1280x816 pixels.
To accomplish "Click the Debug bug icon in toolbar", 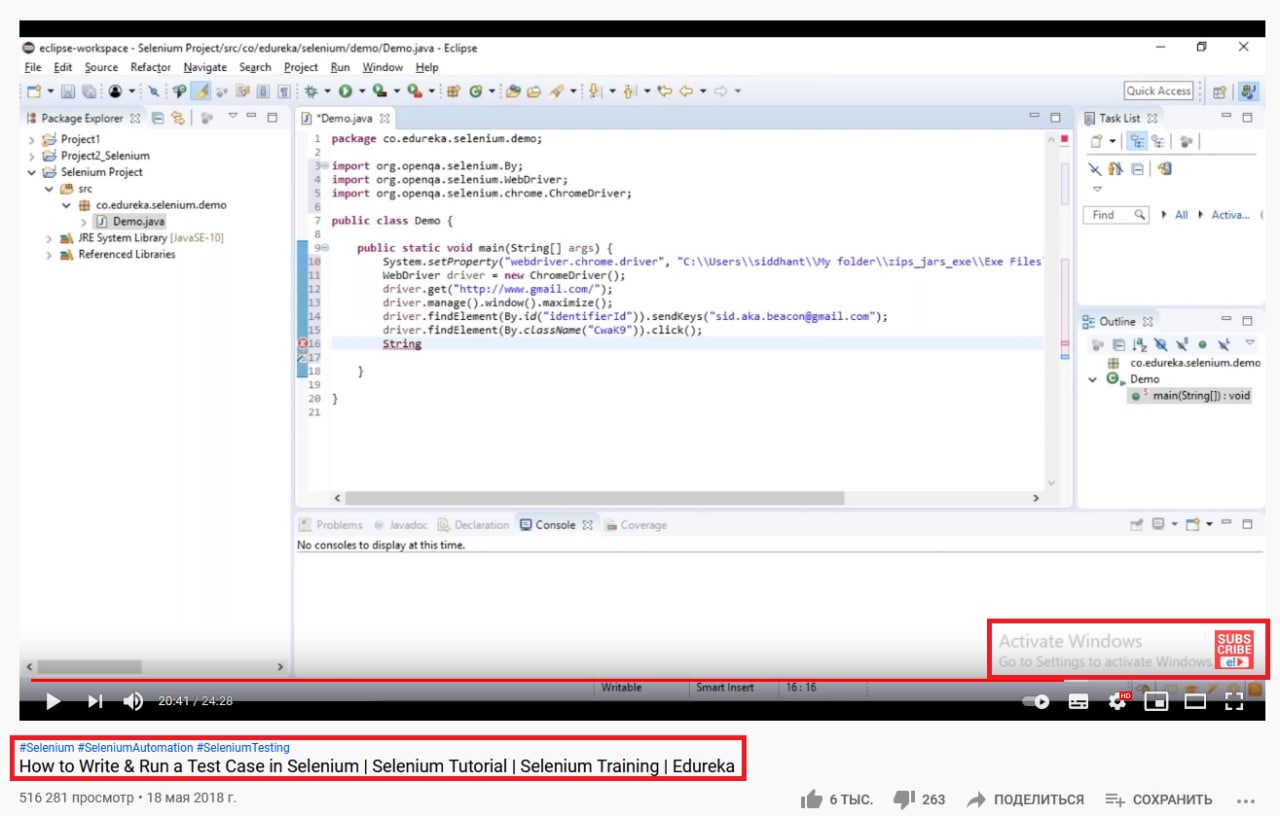I will click(310, 91).
